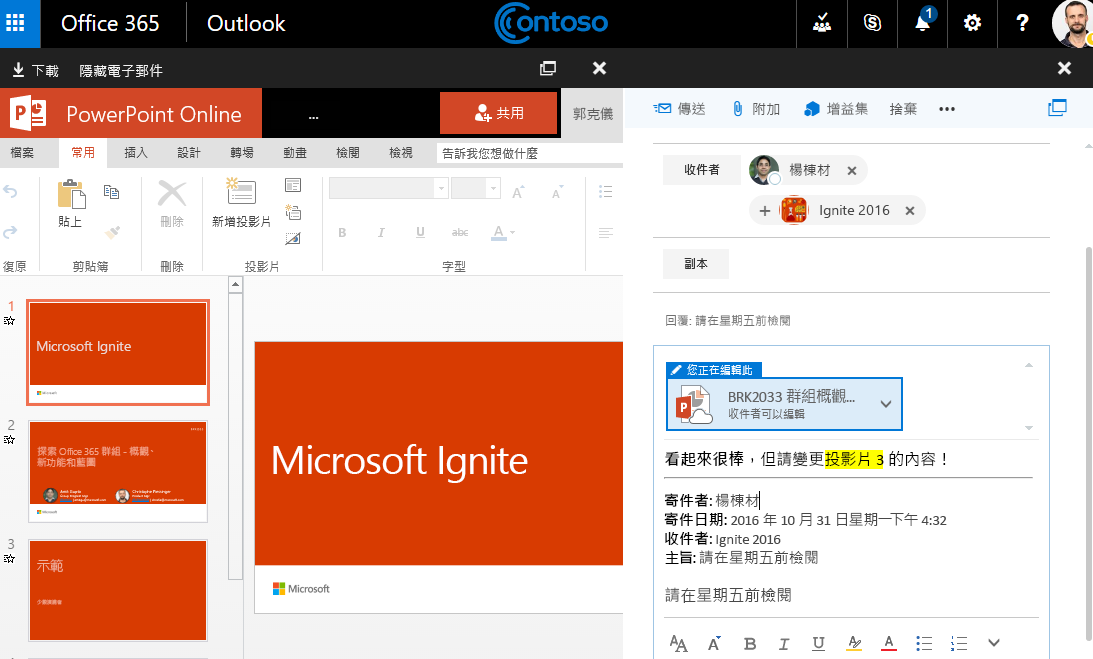The height and width of the screenshot is (659, 1093).
Task: Open PowerPoint font color dropdown arrow
Action: point(512,232)
